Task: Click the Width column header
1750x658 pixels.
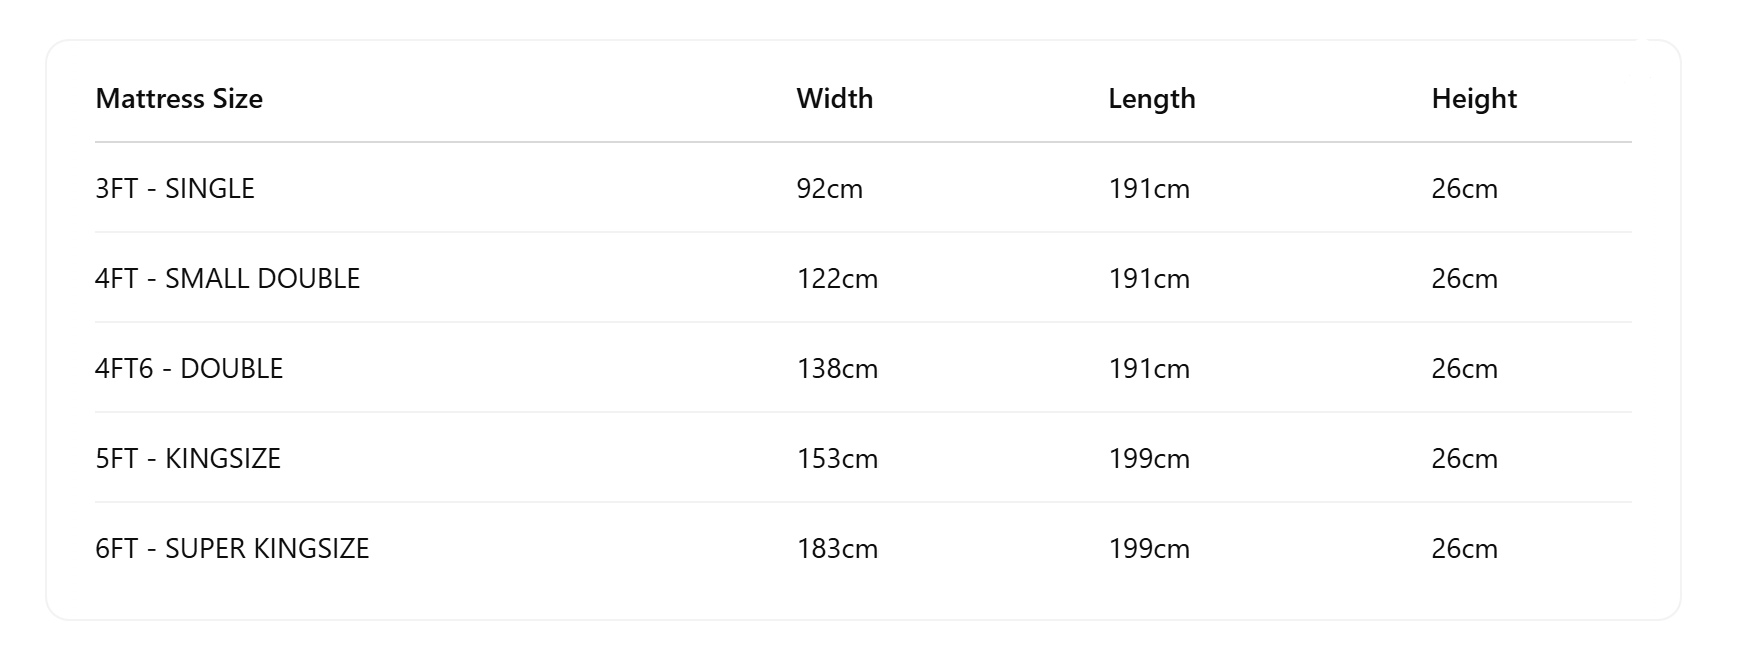Action: tap(835, 98)
